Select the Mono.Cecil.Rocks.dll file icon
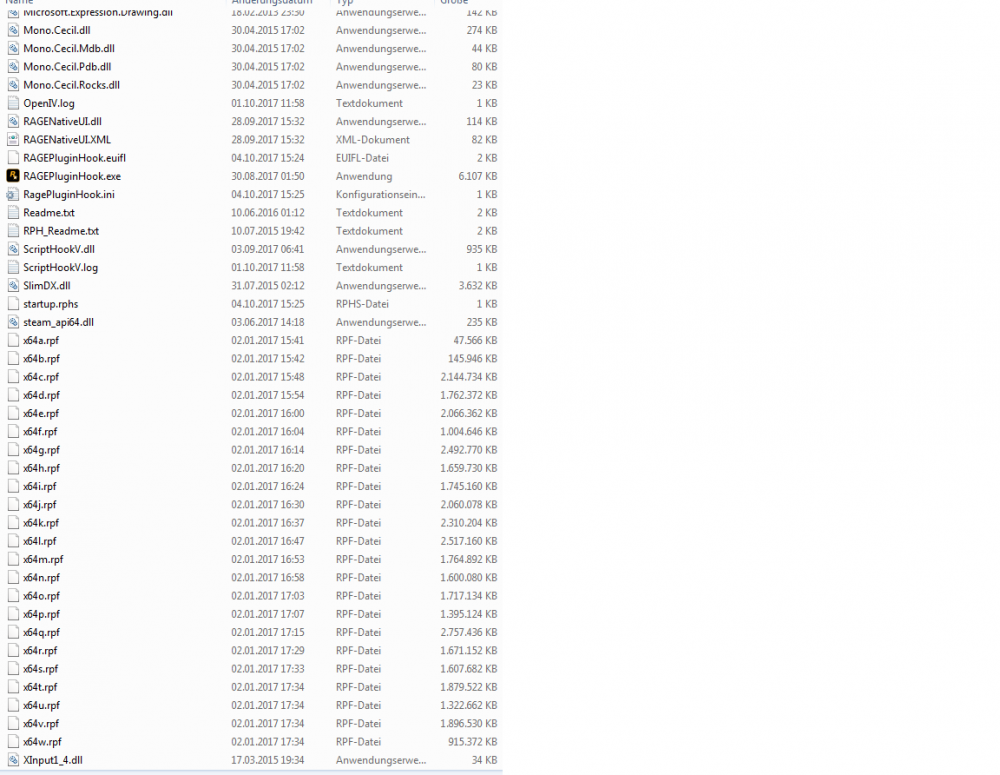The image size is (1000, 775). [13, 85]
